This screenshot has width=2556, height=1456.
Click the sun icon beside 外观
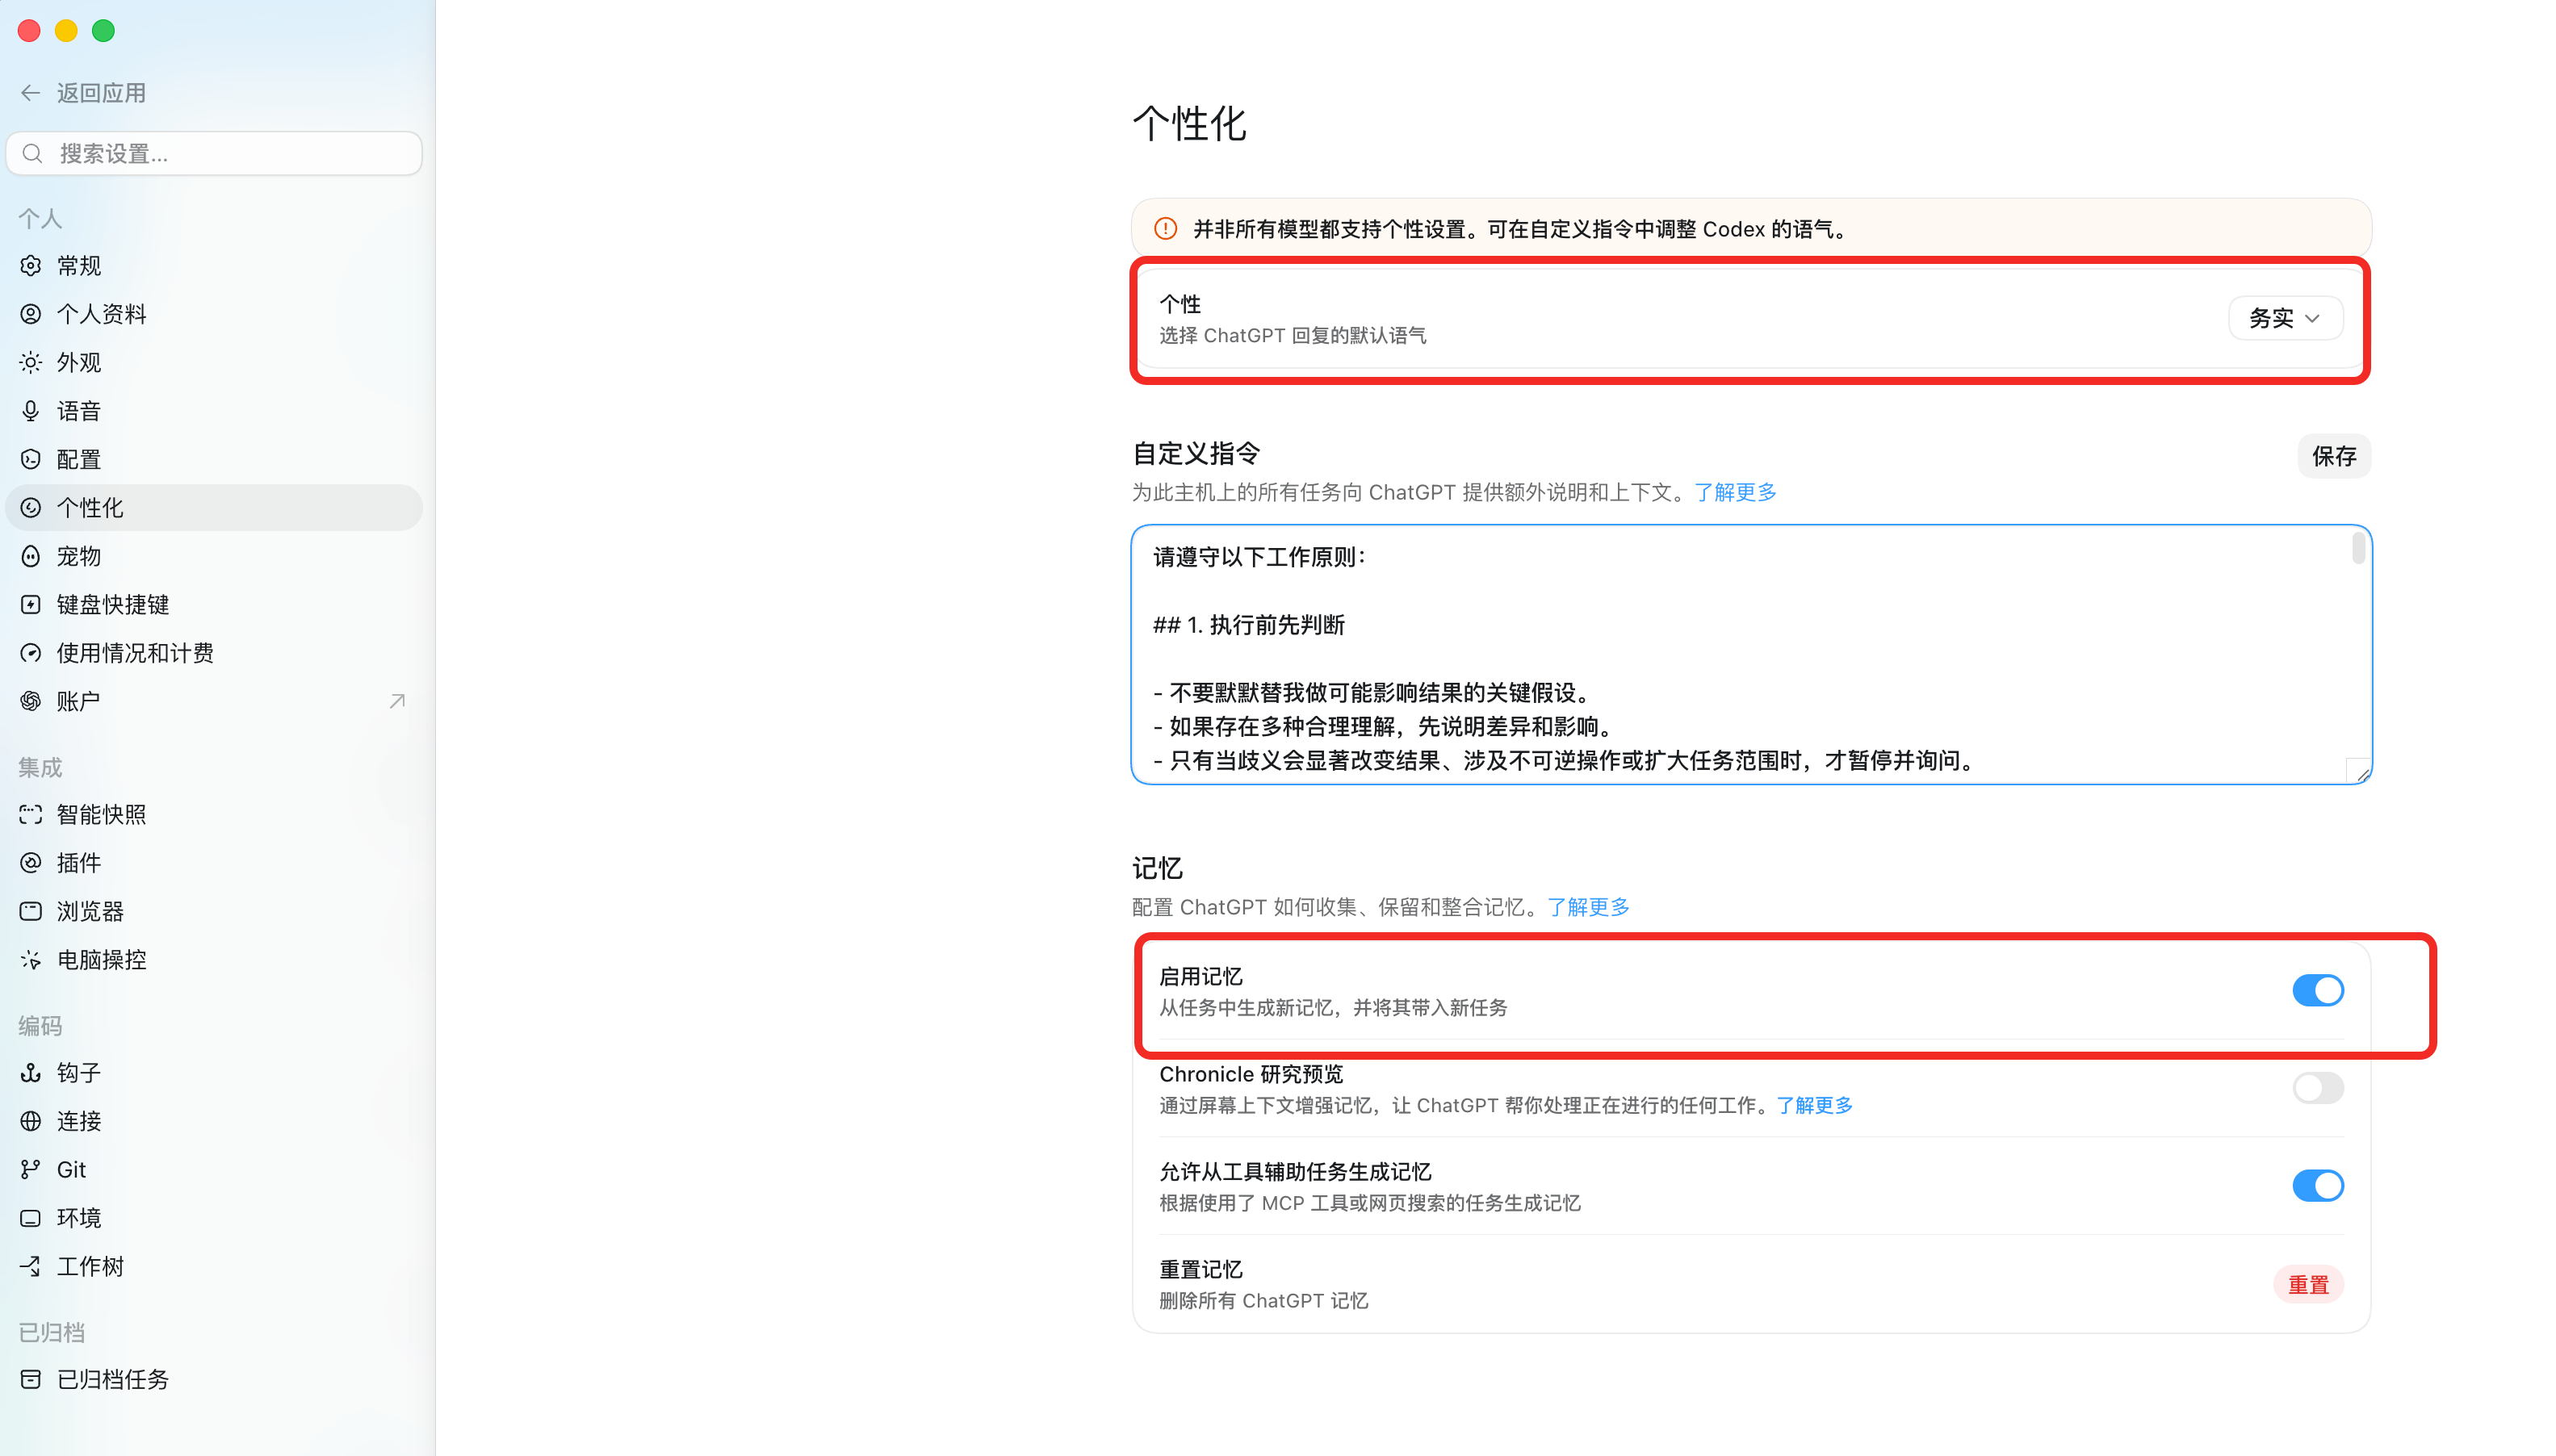(31, 363)
